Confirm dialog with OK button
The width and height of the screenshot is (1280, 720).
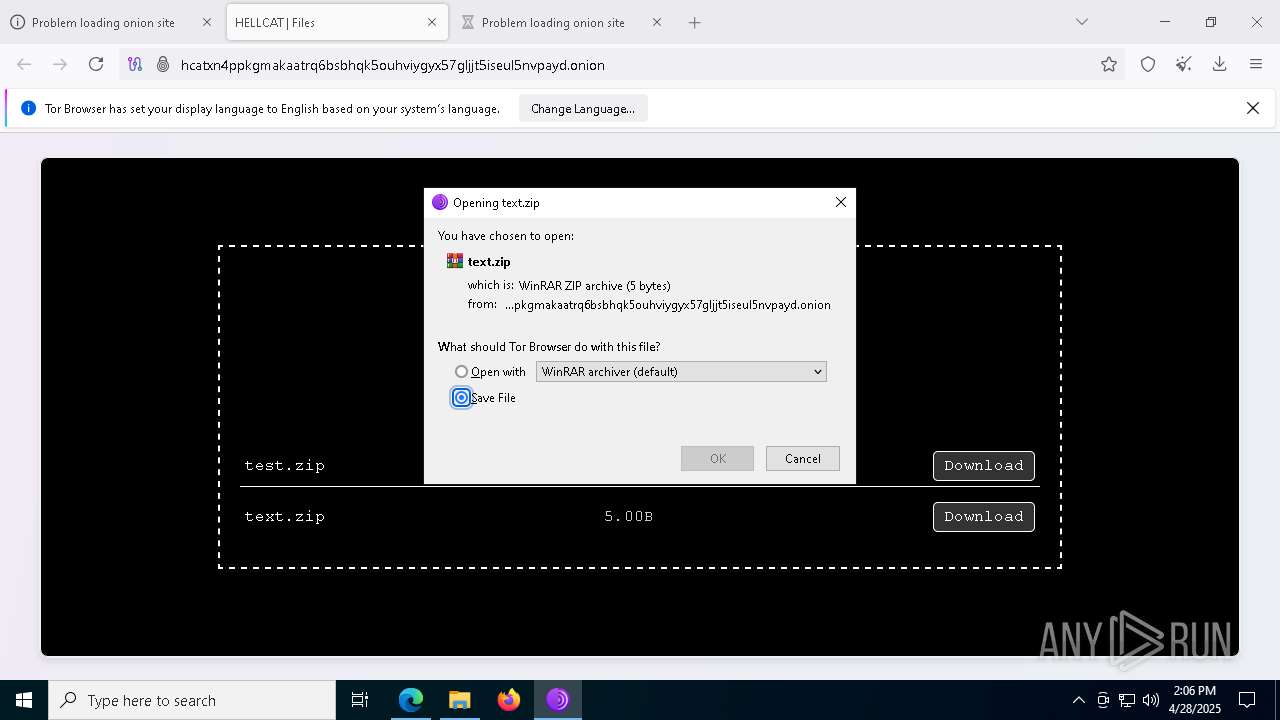coord(717,458)
